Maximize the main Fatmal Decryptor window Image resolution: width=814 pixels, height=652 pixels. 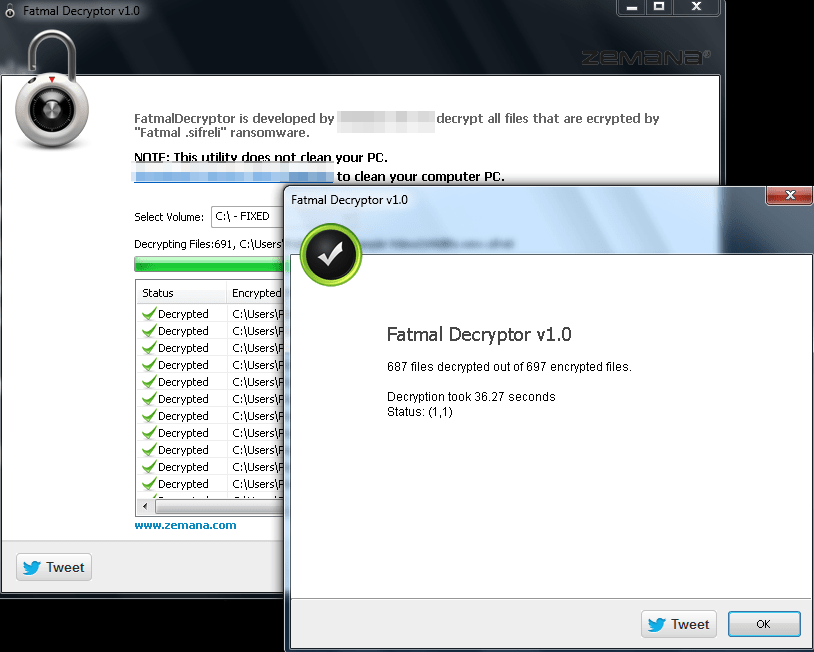coord(659,8)
